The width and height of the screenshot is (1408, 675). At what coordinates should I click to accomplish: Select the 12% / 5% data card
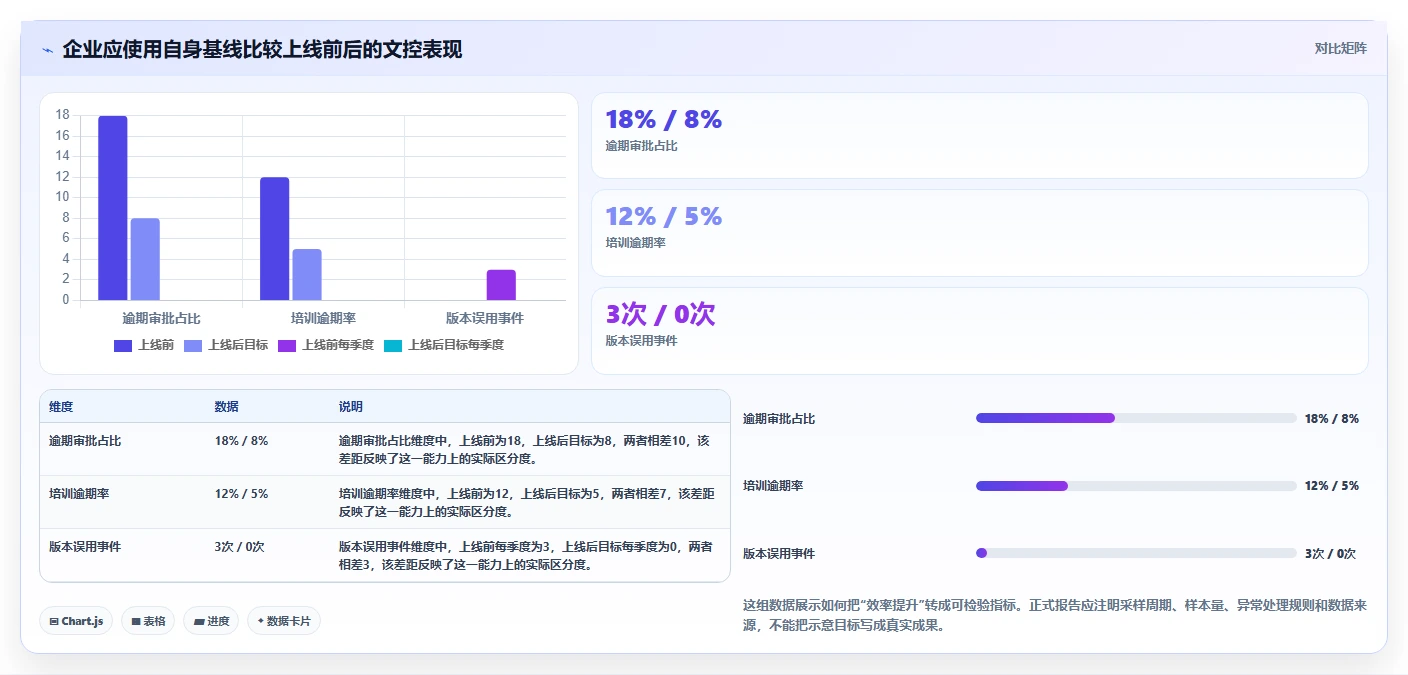tap(979, 233)
